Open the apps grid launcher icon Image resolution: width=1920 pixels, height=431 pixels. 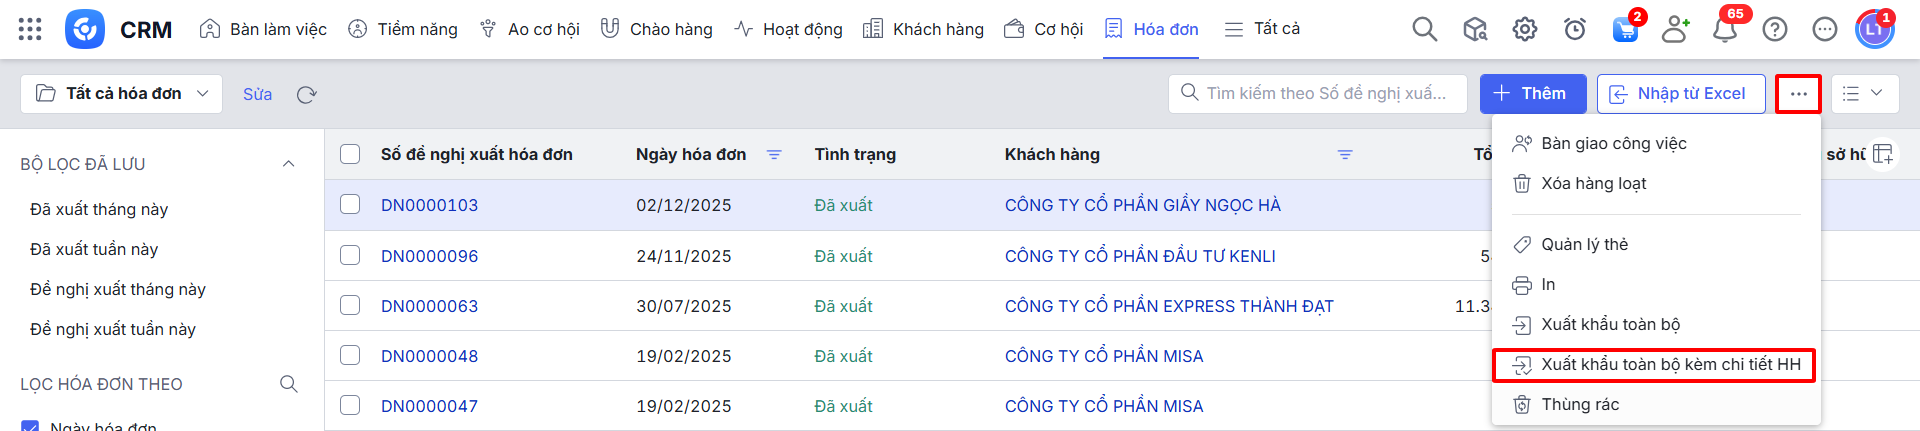click(x=30, y=29)
